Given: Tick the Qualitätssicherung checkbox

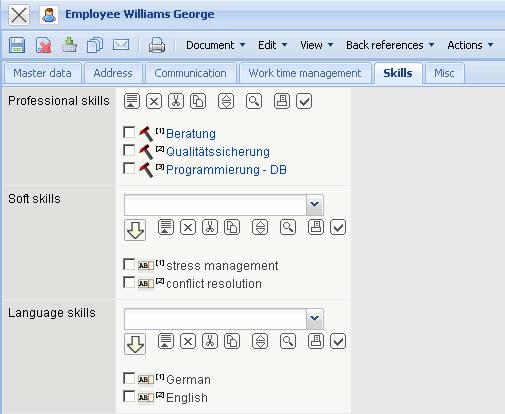Looking at the screenshot, I should click(x=129, y=150).
